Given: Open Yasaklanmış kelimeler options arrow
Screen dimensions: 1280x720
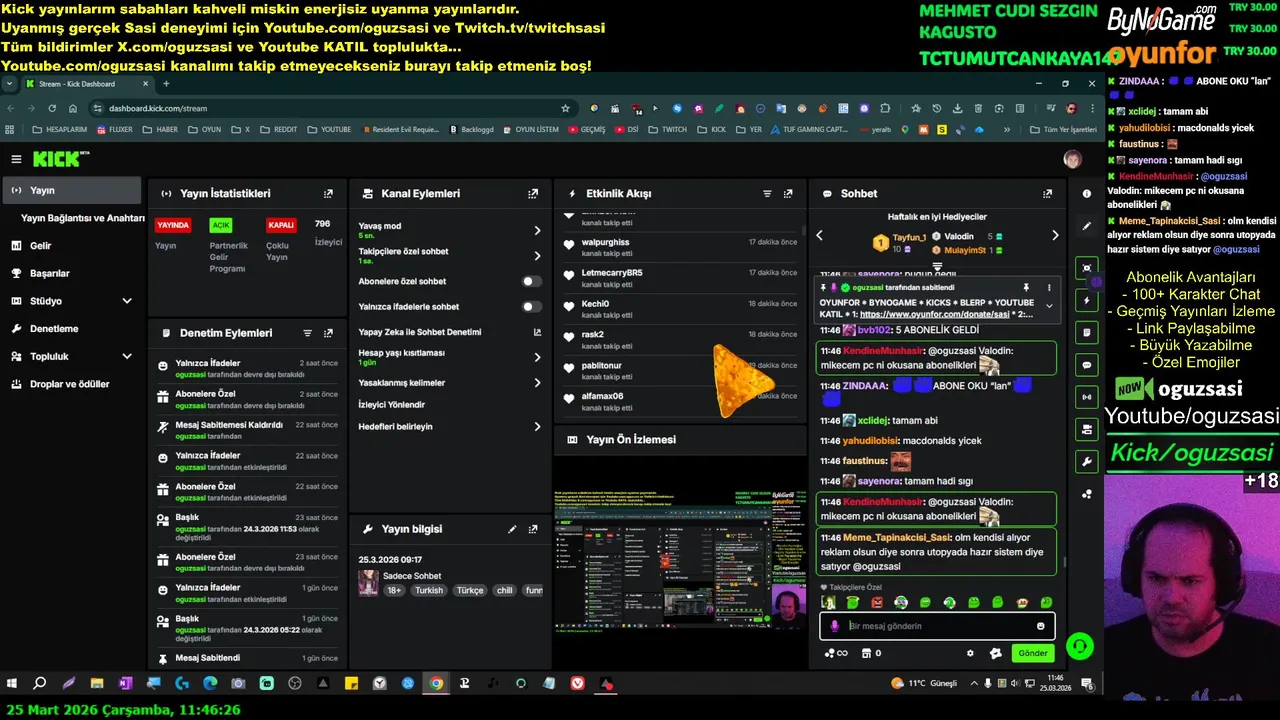Looking at the screenshot, I should 537,383.
